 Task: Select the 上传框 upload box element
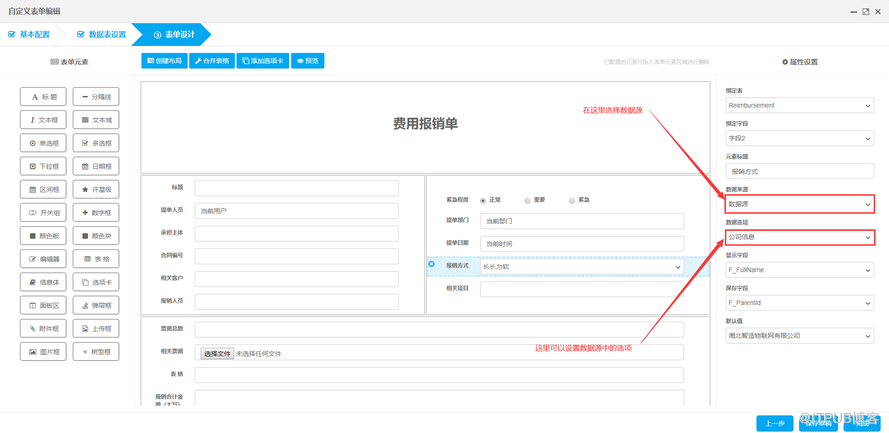[x=96, y=328]
